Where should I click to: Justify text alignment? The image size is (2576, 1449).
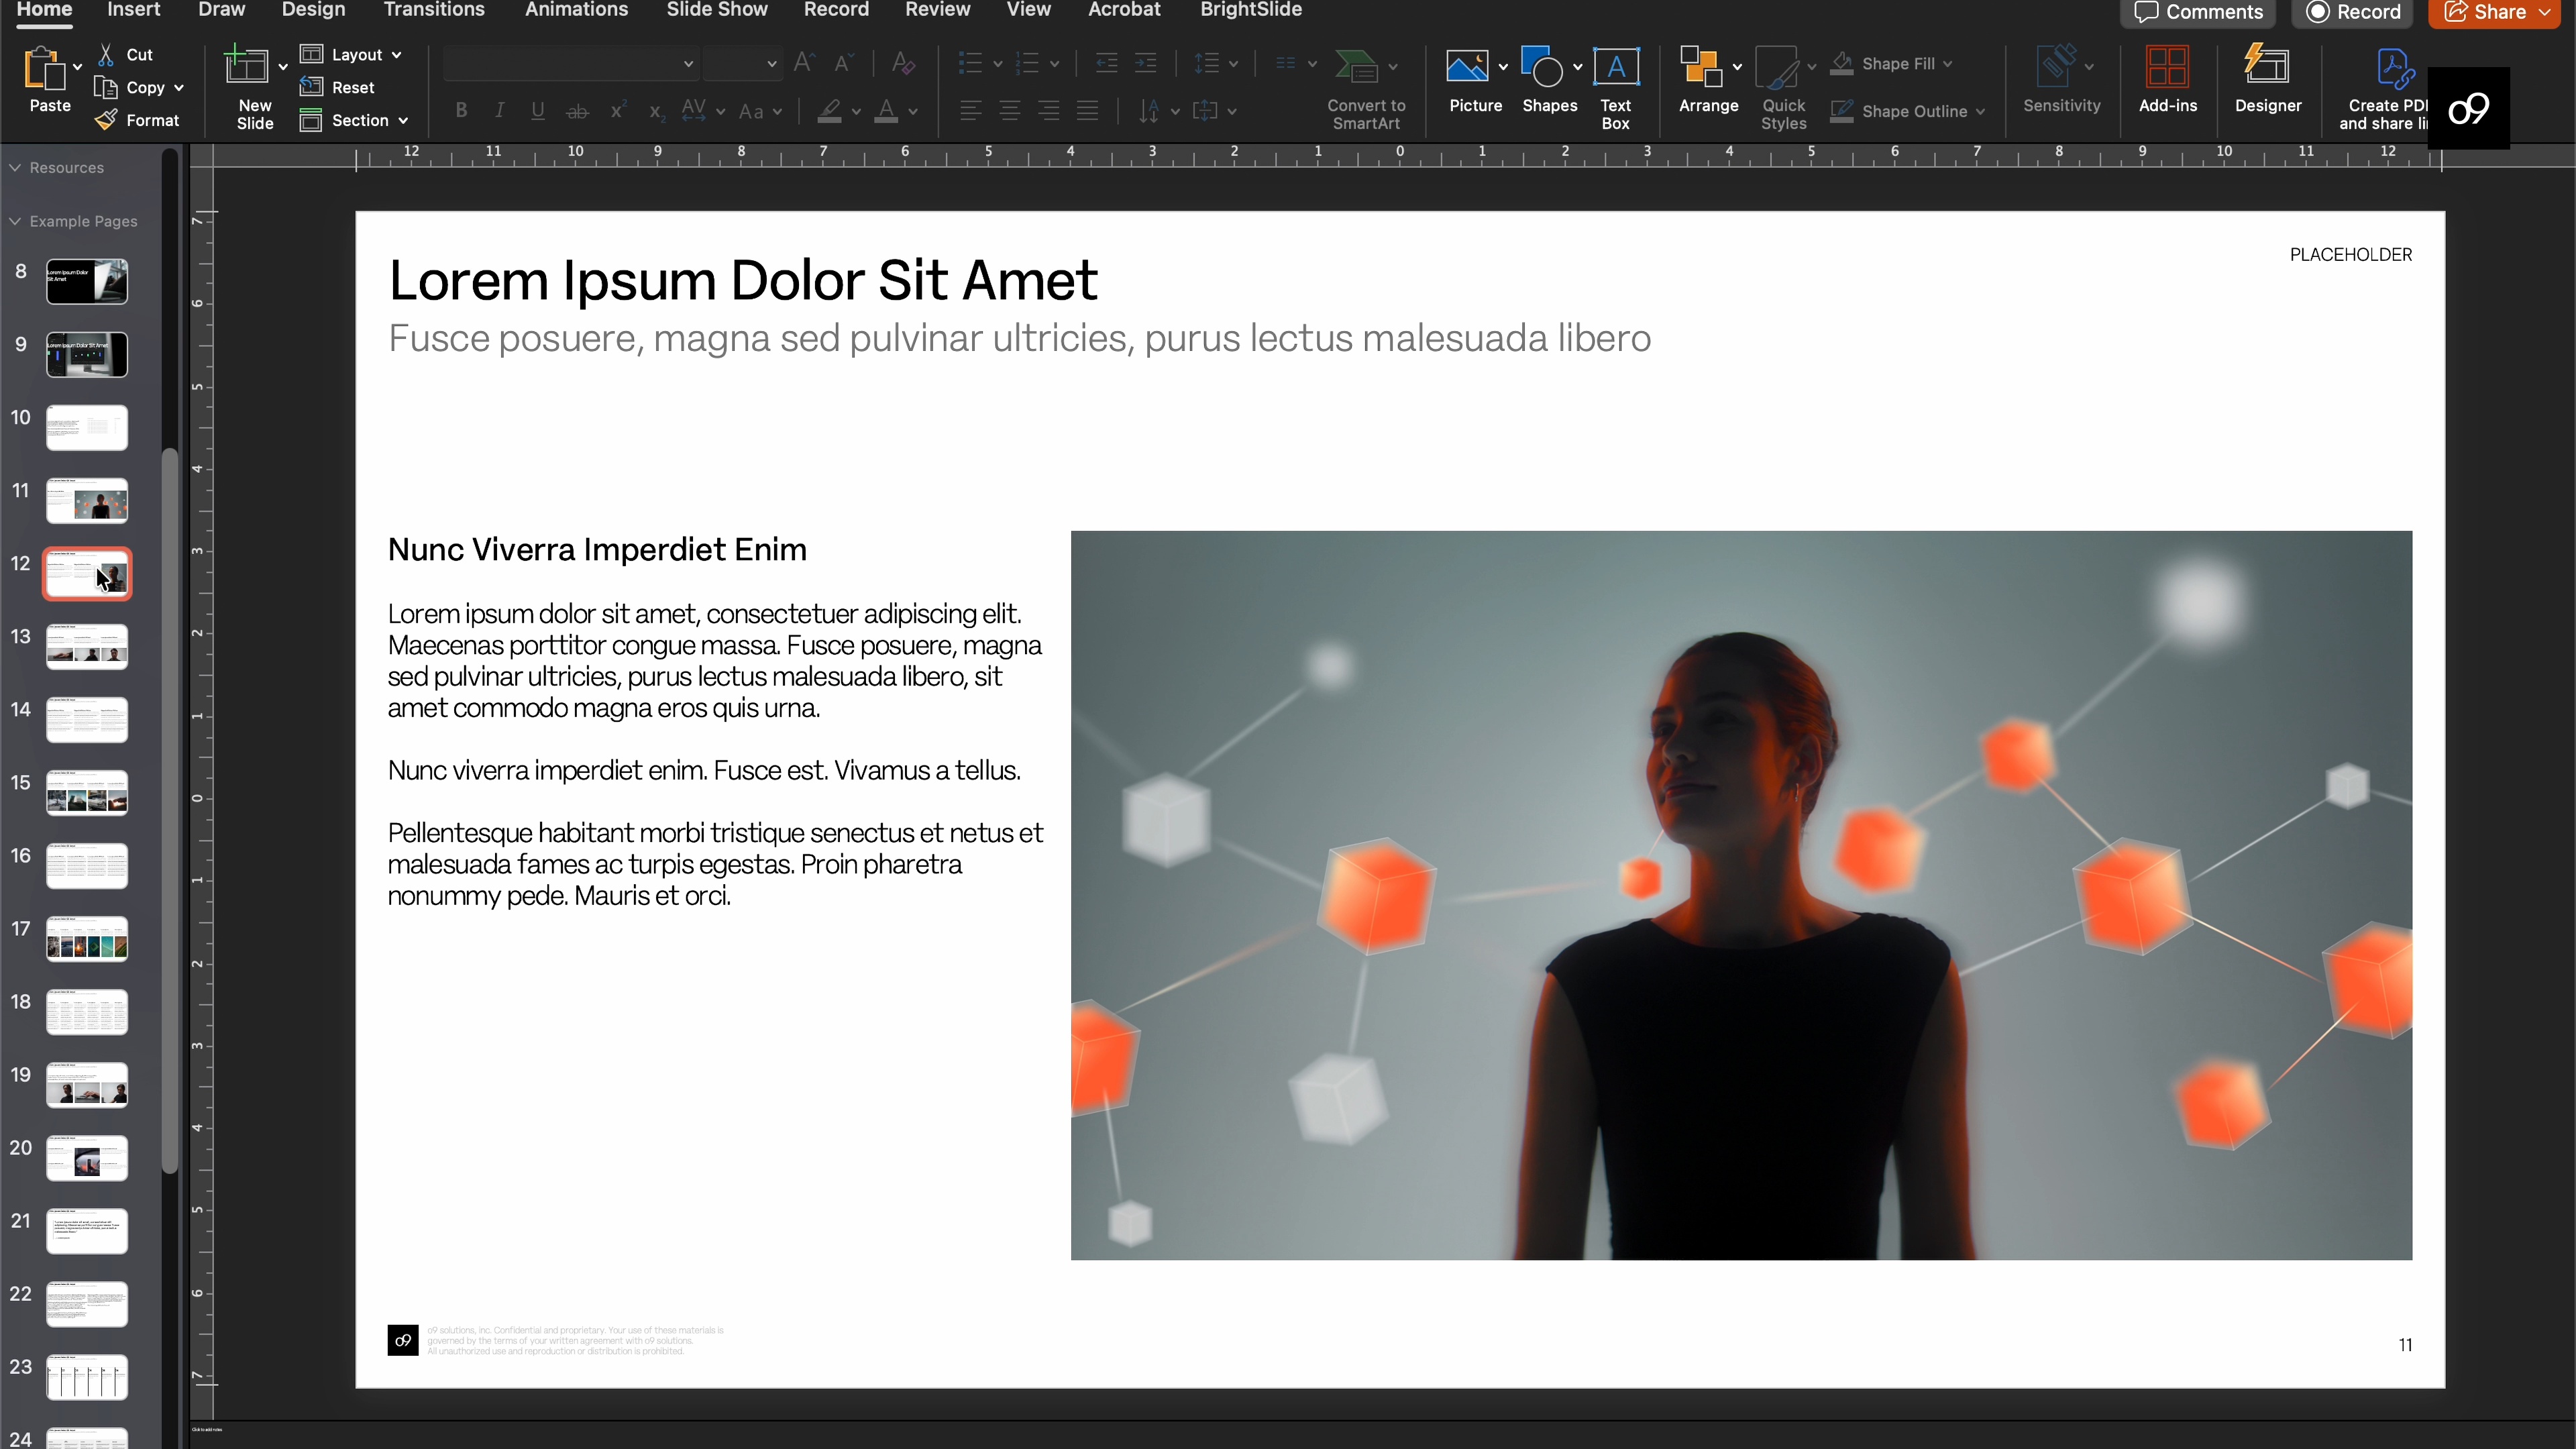click(x=1088, y=111)
